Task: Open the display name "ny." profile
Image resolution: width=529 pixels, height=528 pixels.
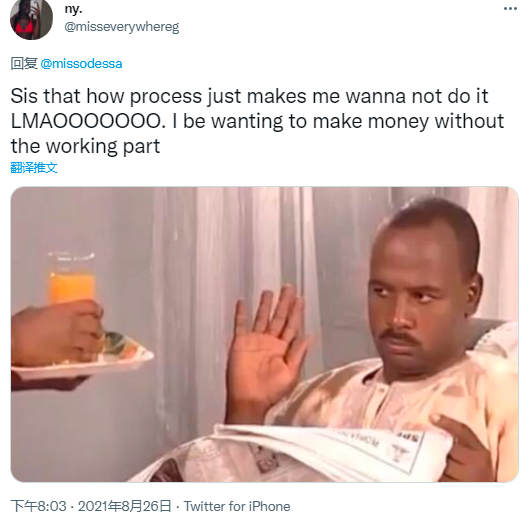Action: point(73,9)
